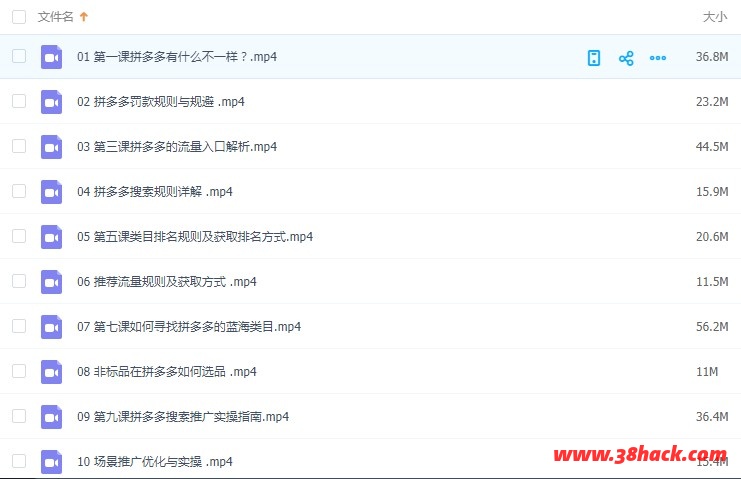The height and width of the screenshot is (479, 741).
Task: Open file 10 场景推广优化与实操 .mp4
Action: (155, 462)
